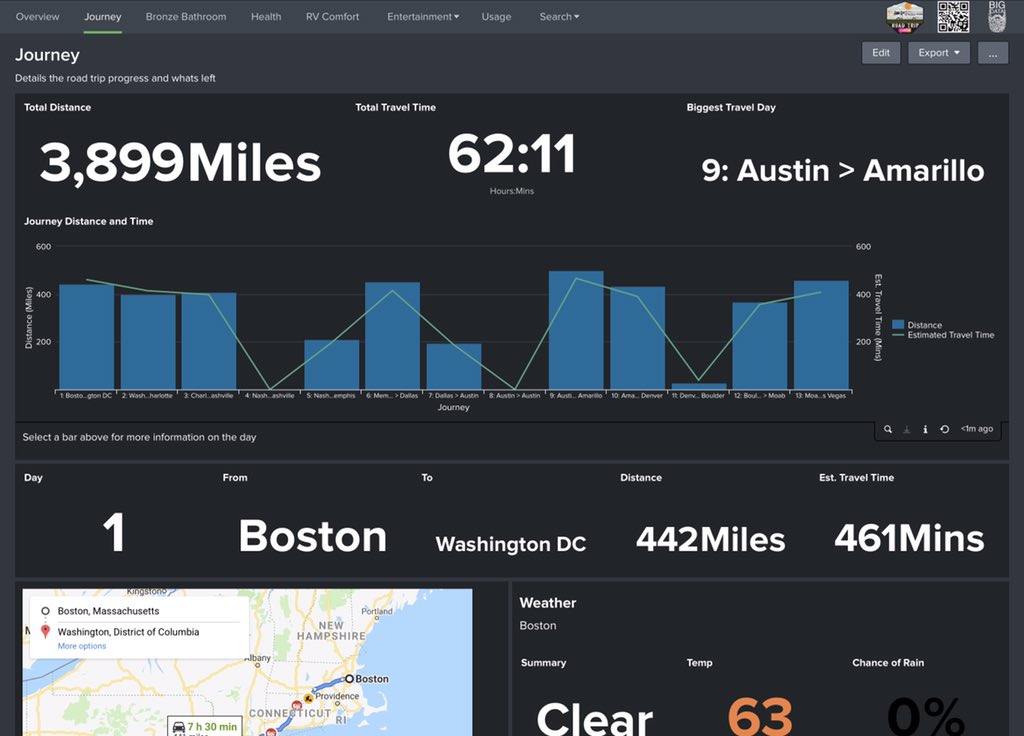The height and width of the screenshot is (736, 1024).
Task: Open the Export dropdown
Action: [938, 52]
